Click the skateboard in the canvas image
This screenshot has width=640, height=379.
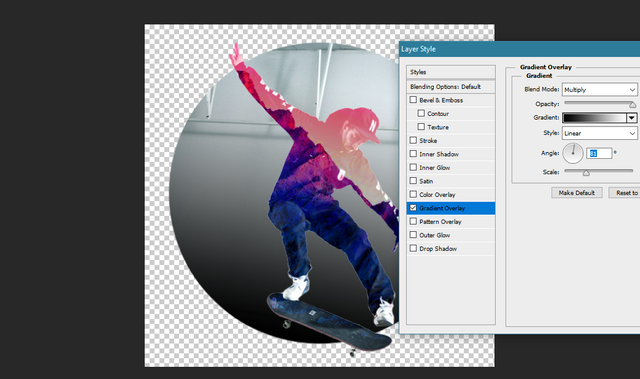coord(329,322)
